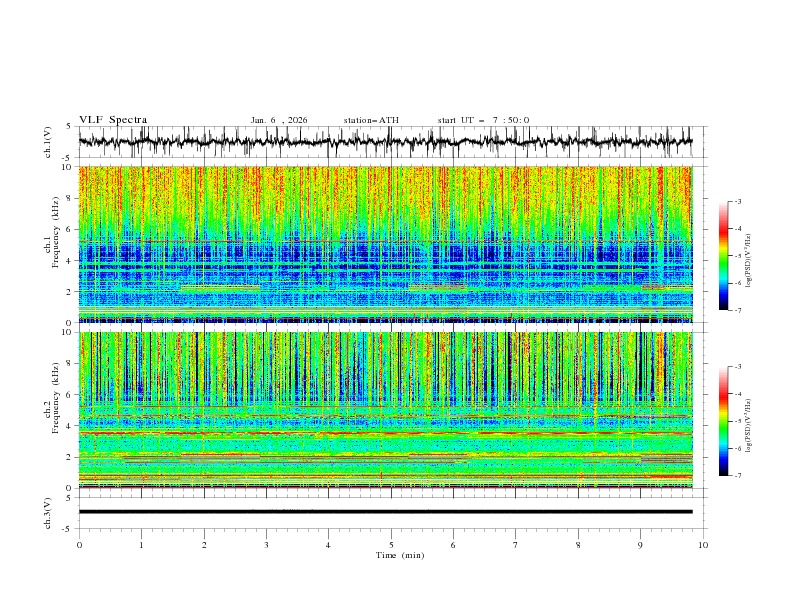
Task: Click tick label '10' on Time axis
Action: pyautogui.click(x=703, y=545)
